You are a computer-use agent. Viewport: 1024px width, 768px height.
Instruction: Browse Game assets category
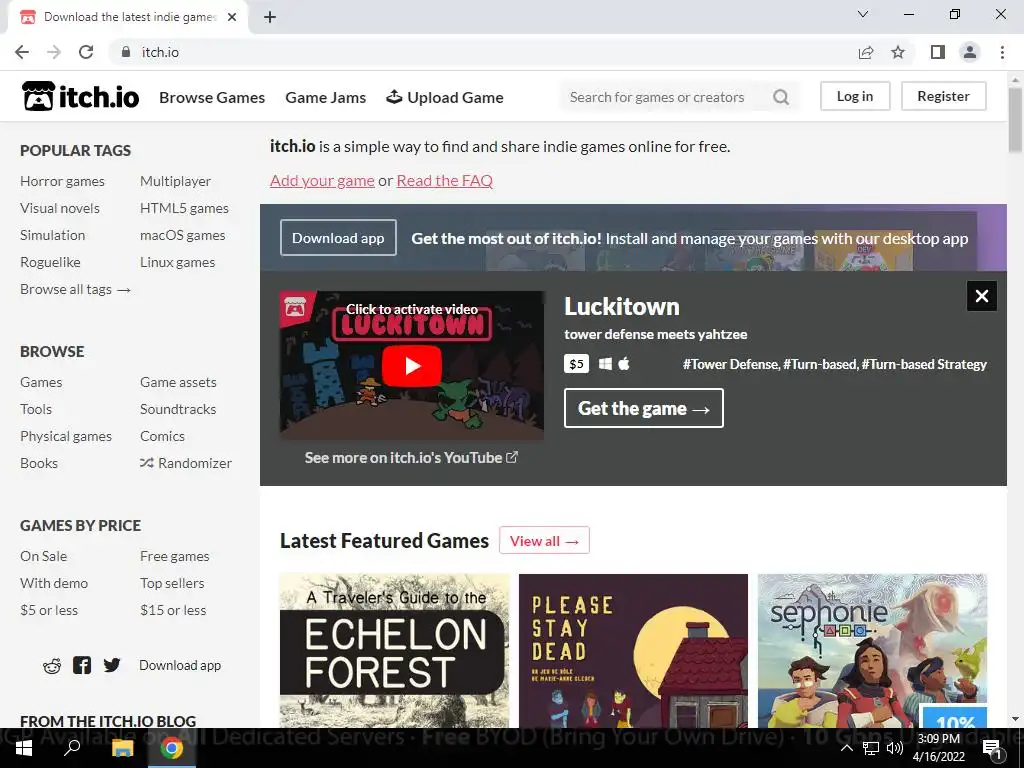178,382
